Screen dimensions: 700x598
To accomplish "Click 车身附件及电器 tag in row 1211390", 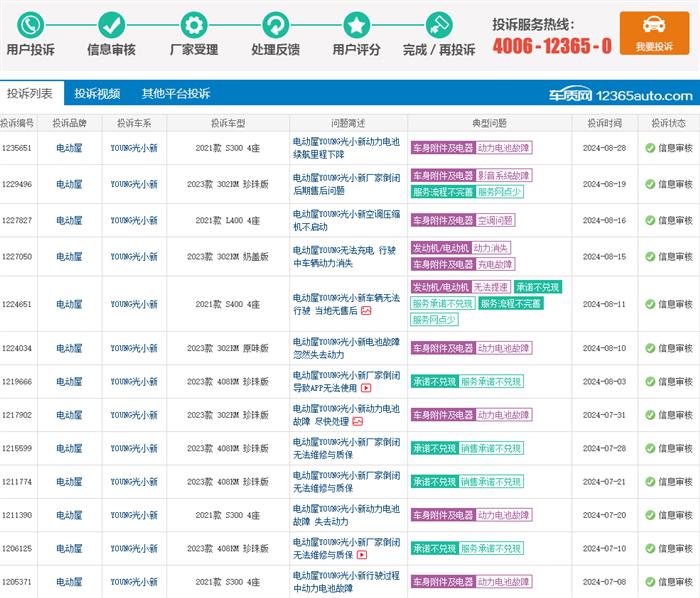I will pos(443,515).
